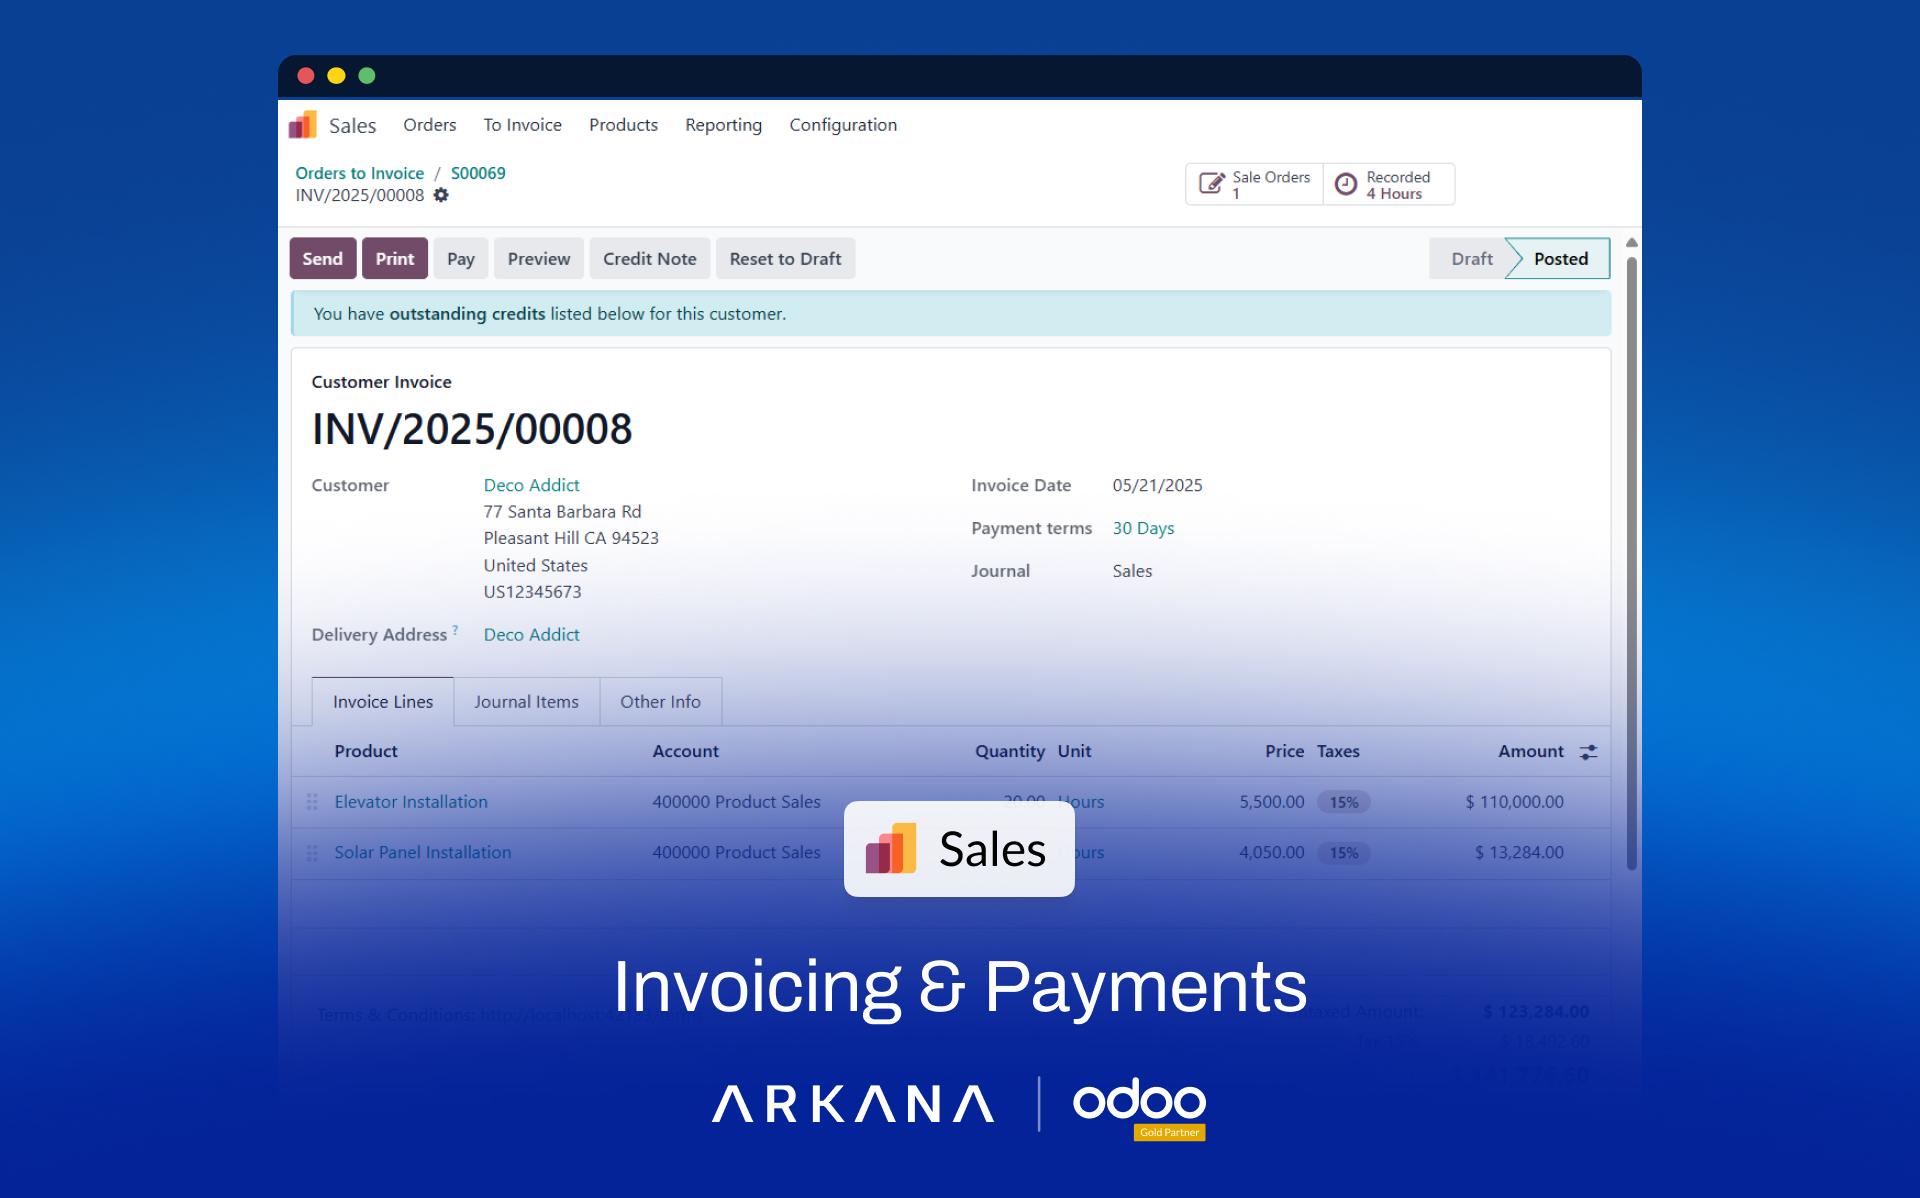Click the Amount column header
1920x1198 pixels.
[x=1531, y=751]
